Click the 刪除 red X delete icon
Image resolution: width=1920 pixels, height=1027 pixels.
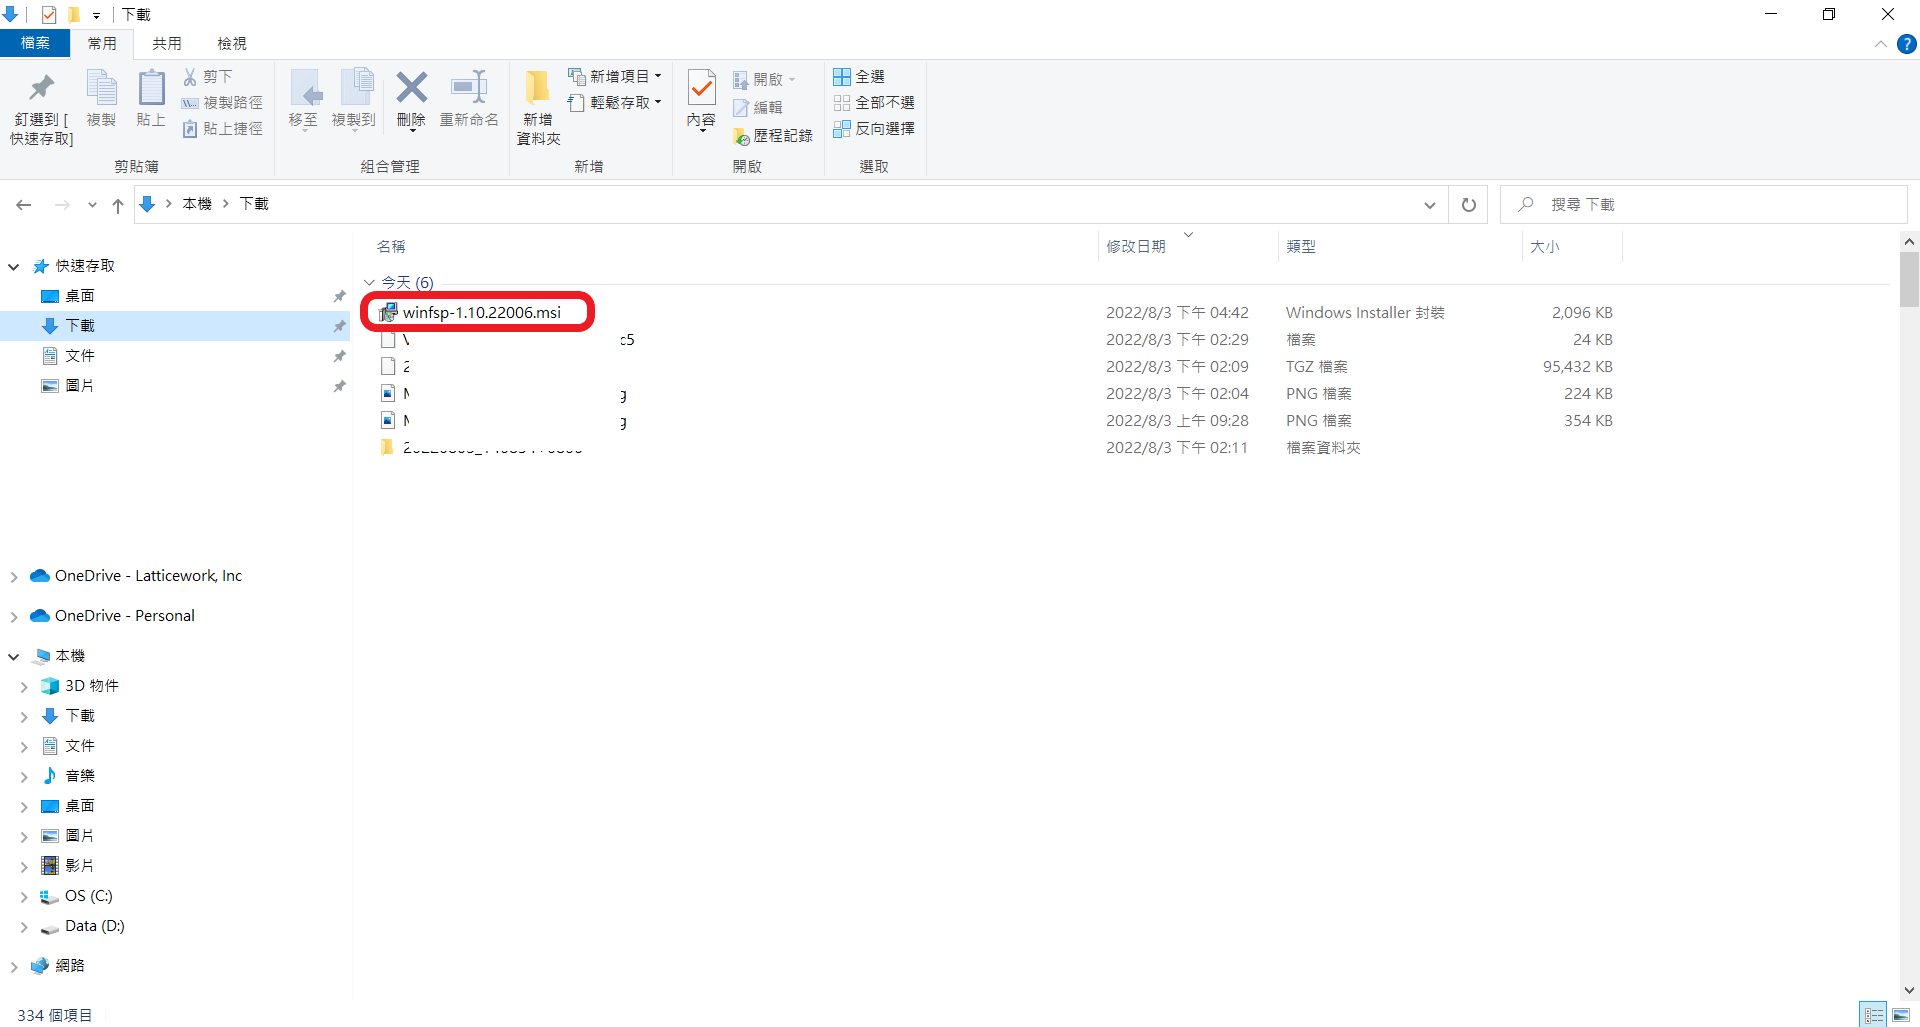pos(411,88)
